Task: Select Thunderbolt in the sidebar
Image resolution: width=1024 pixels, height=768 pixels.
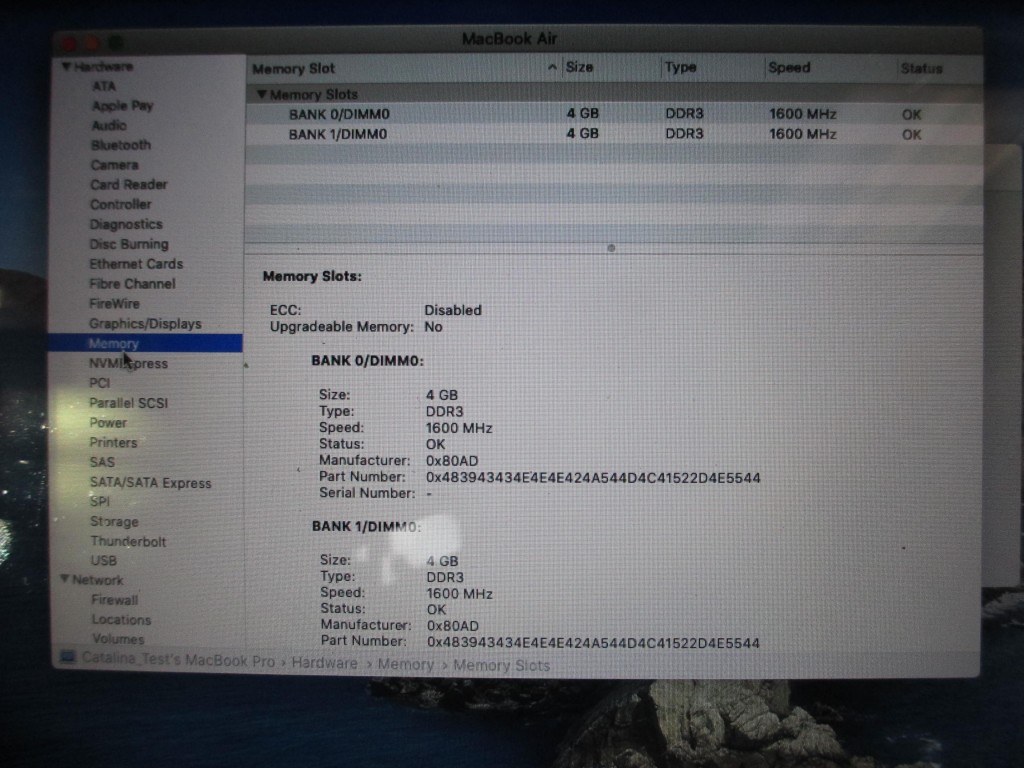Action: [x=128, y=541]
